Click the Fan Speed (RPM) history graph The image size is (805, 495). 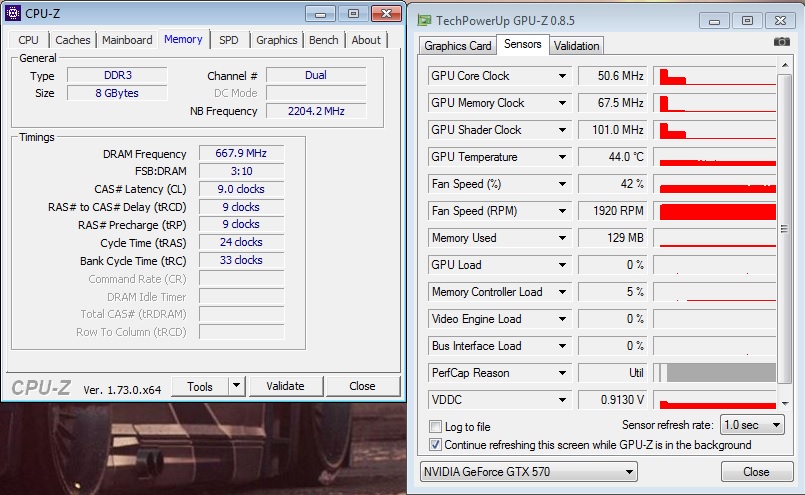point(715,211)
